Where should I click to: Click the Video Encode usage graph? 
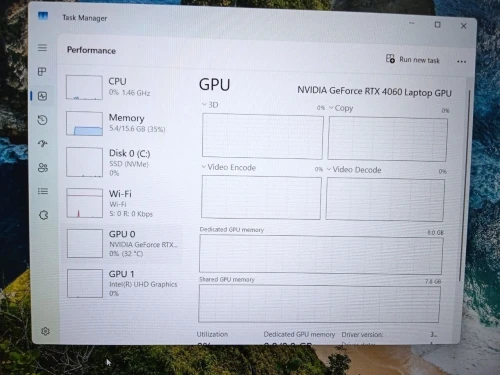261,197
